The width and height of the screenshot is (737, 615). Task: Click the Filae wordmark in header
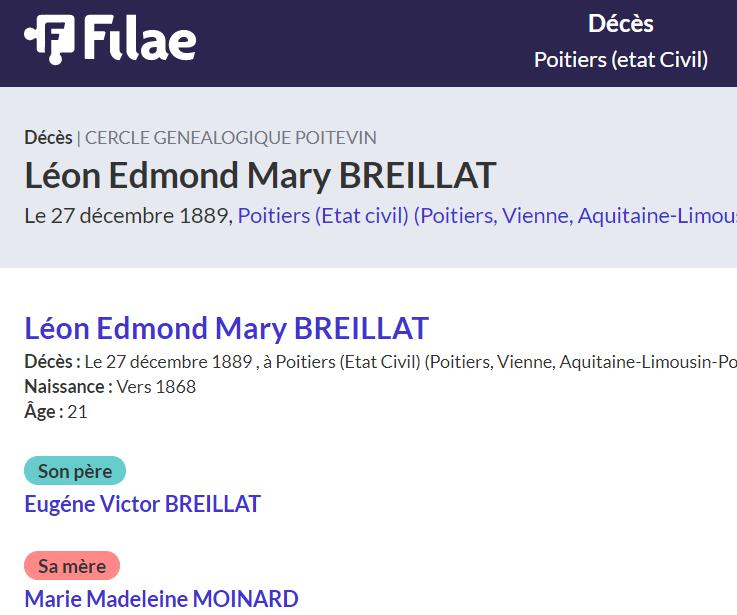click(140, 38)
